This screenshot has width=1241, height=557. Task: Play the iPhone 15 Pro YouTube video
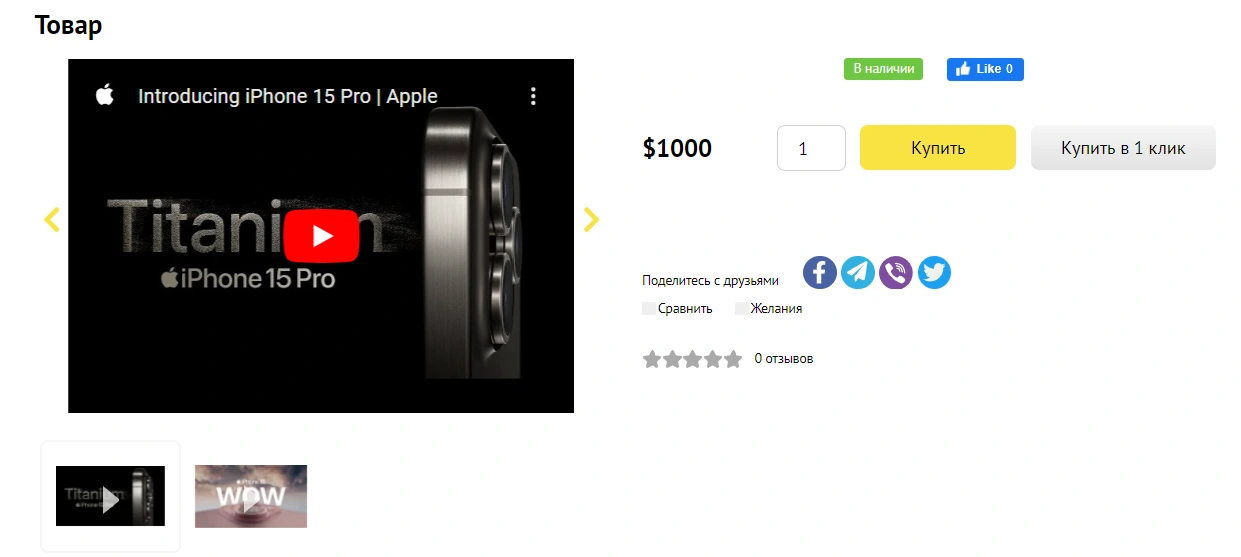coord(321,236)
